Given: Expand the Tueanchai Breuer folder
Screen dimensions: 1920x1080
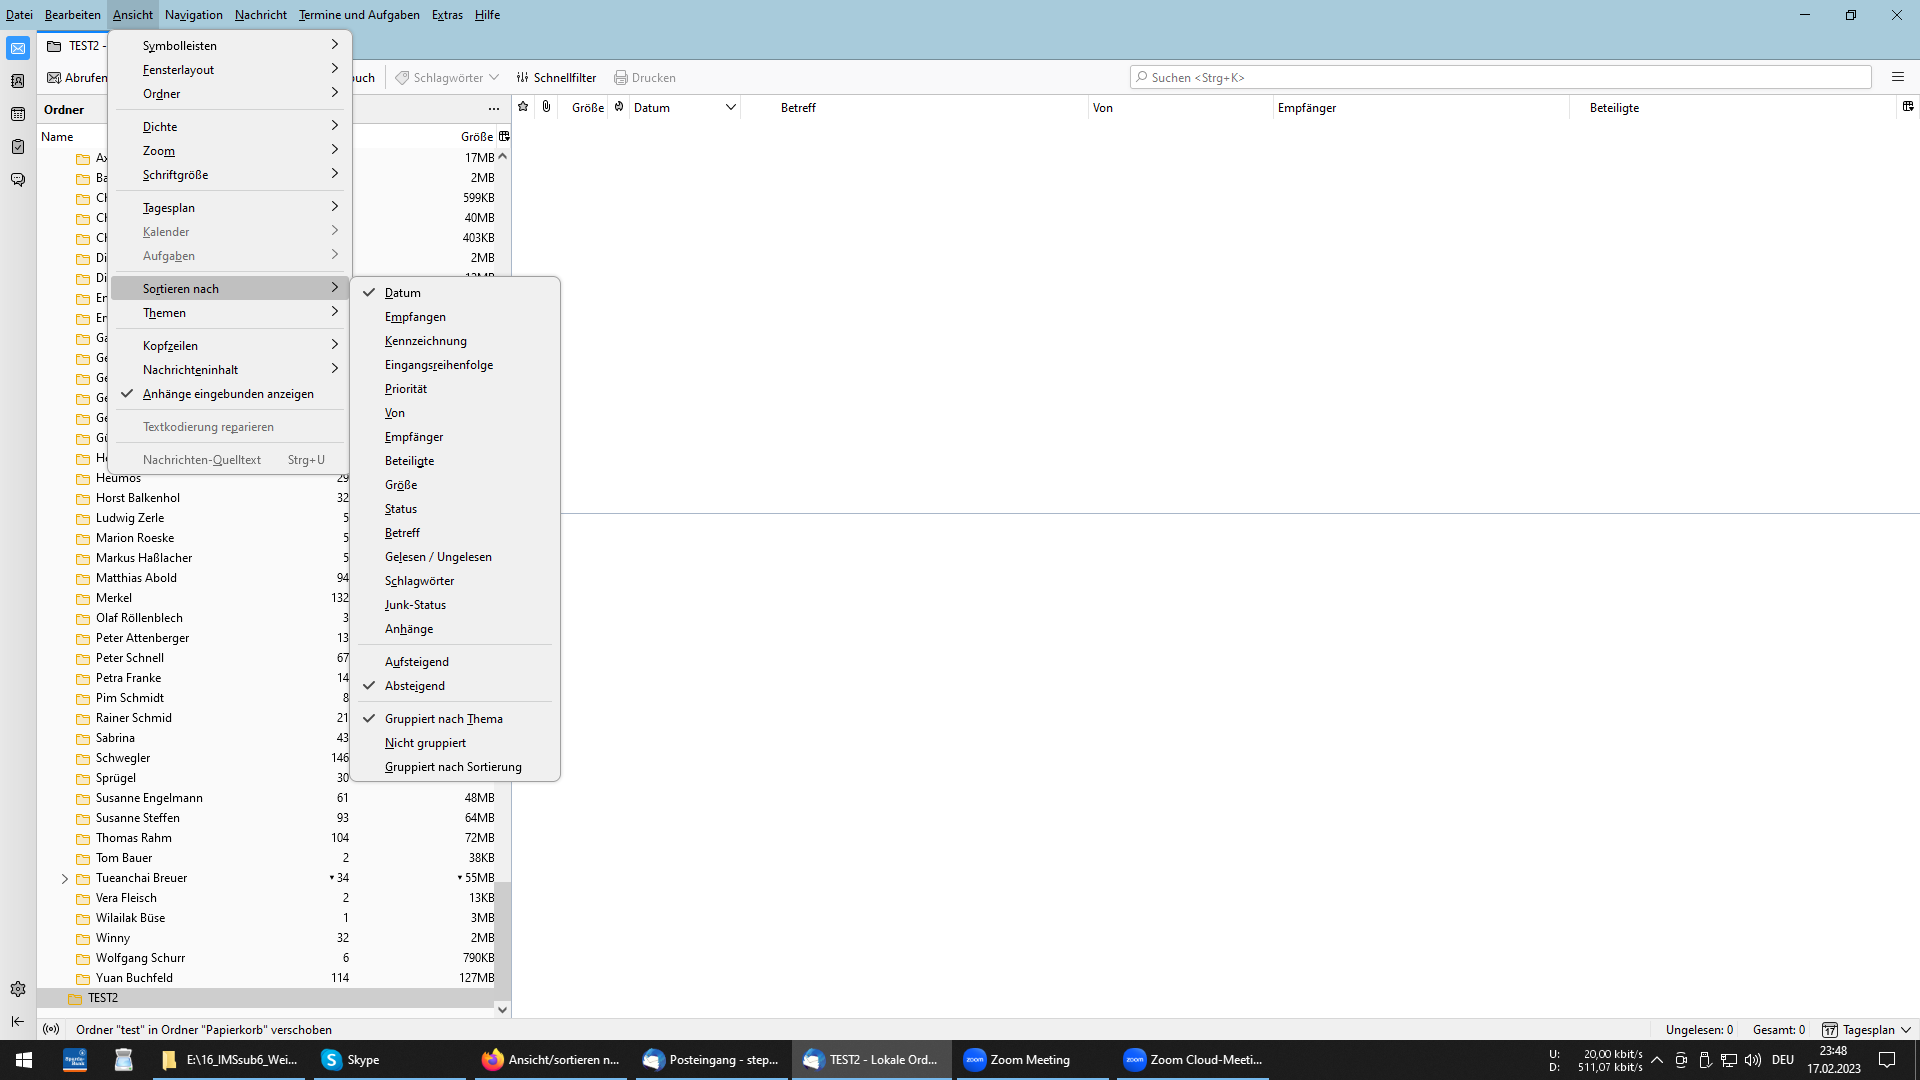Looking at the screenshot, I should click(x=65, y=879).
